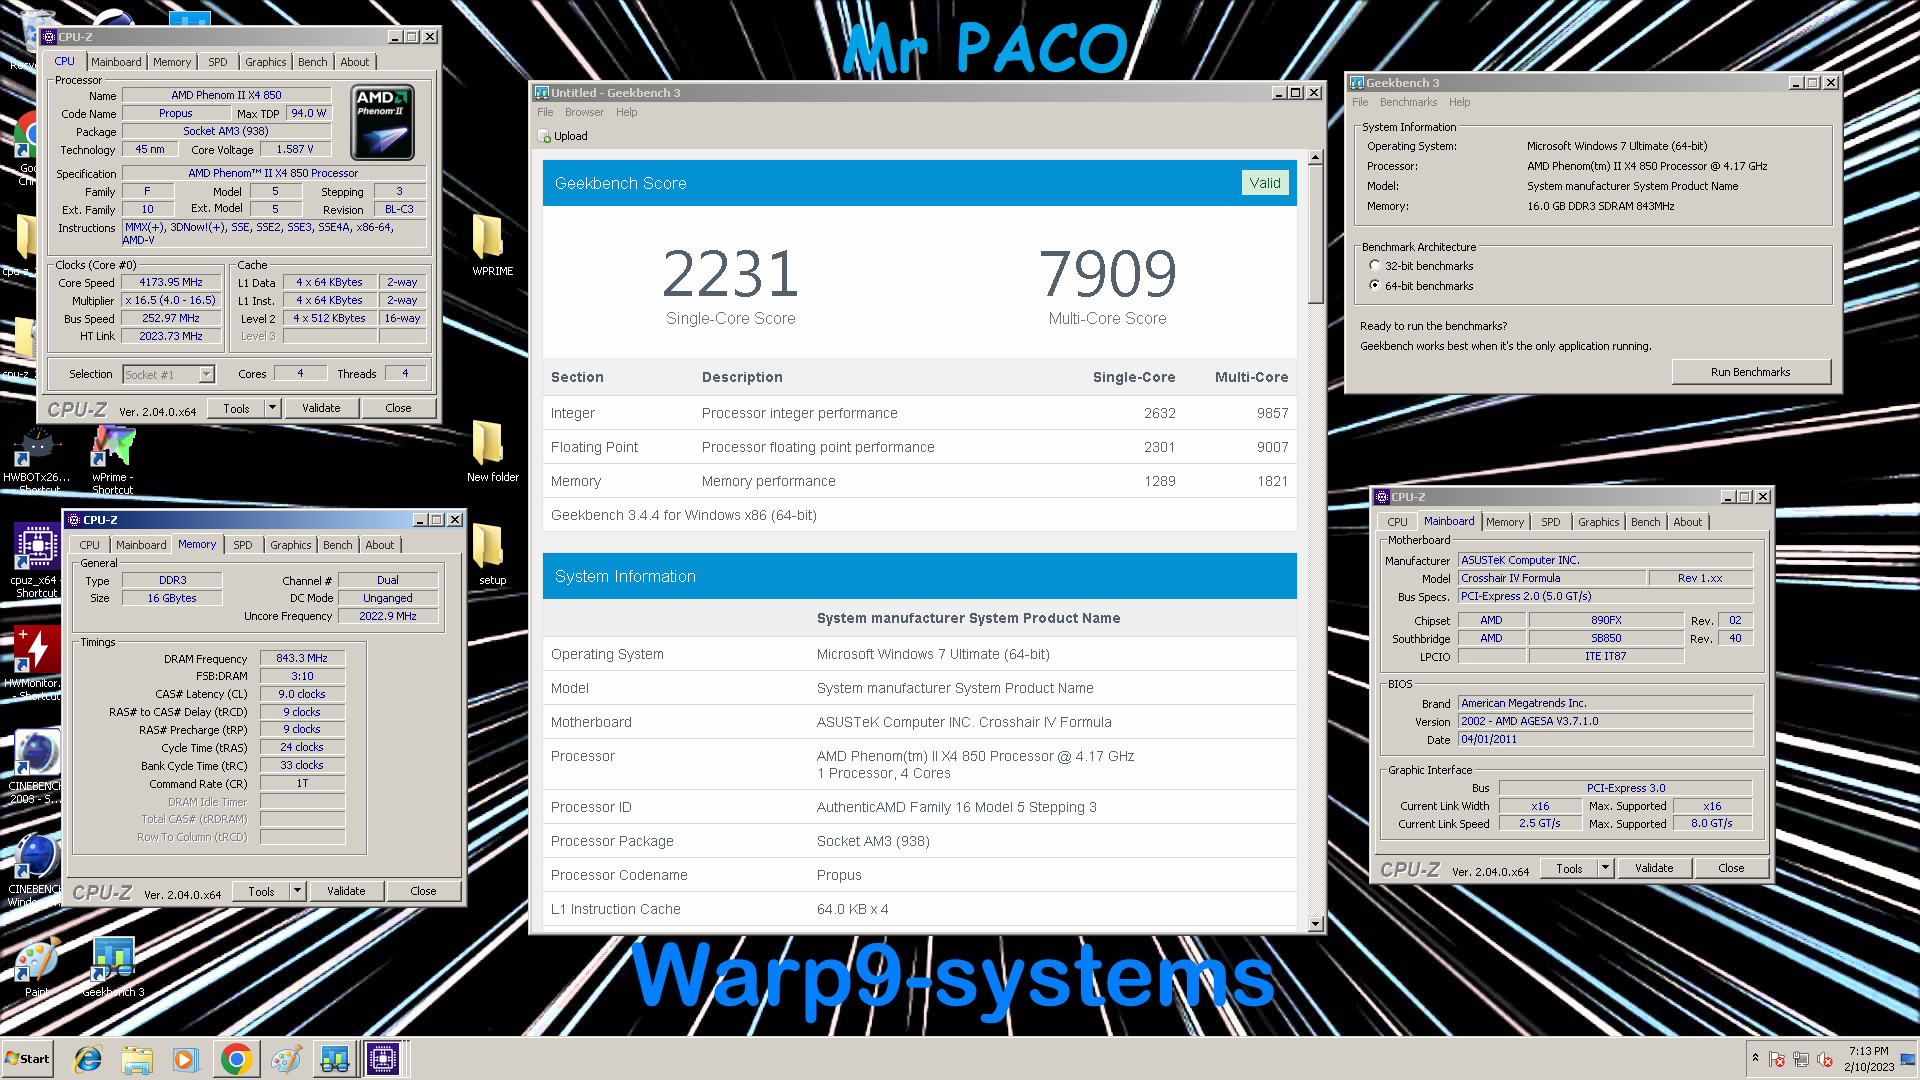Click Tools button in CPU-Z memory window
The width and height of the screenshot is (1920, 1080).
coord(262,891)
